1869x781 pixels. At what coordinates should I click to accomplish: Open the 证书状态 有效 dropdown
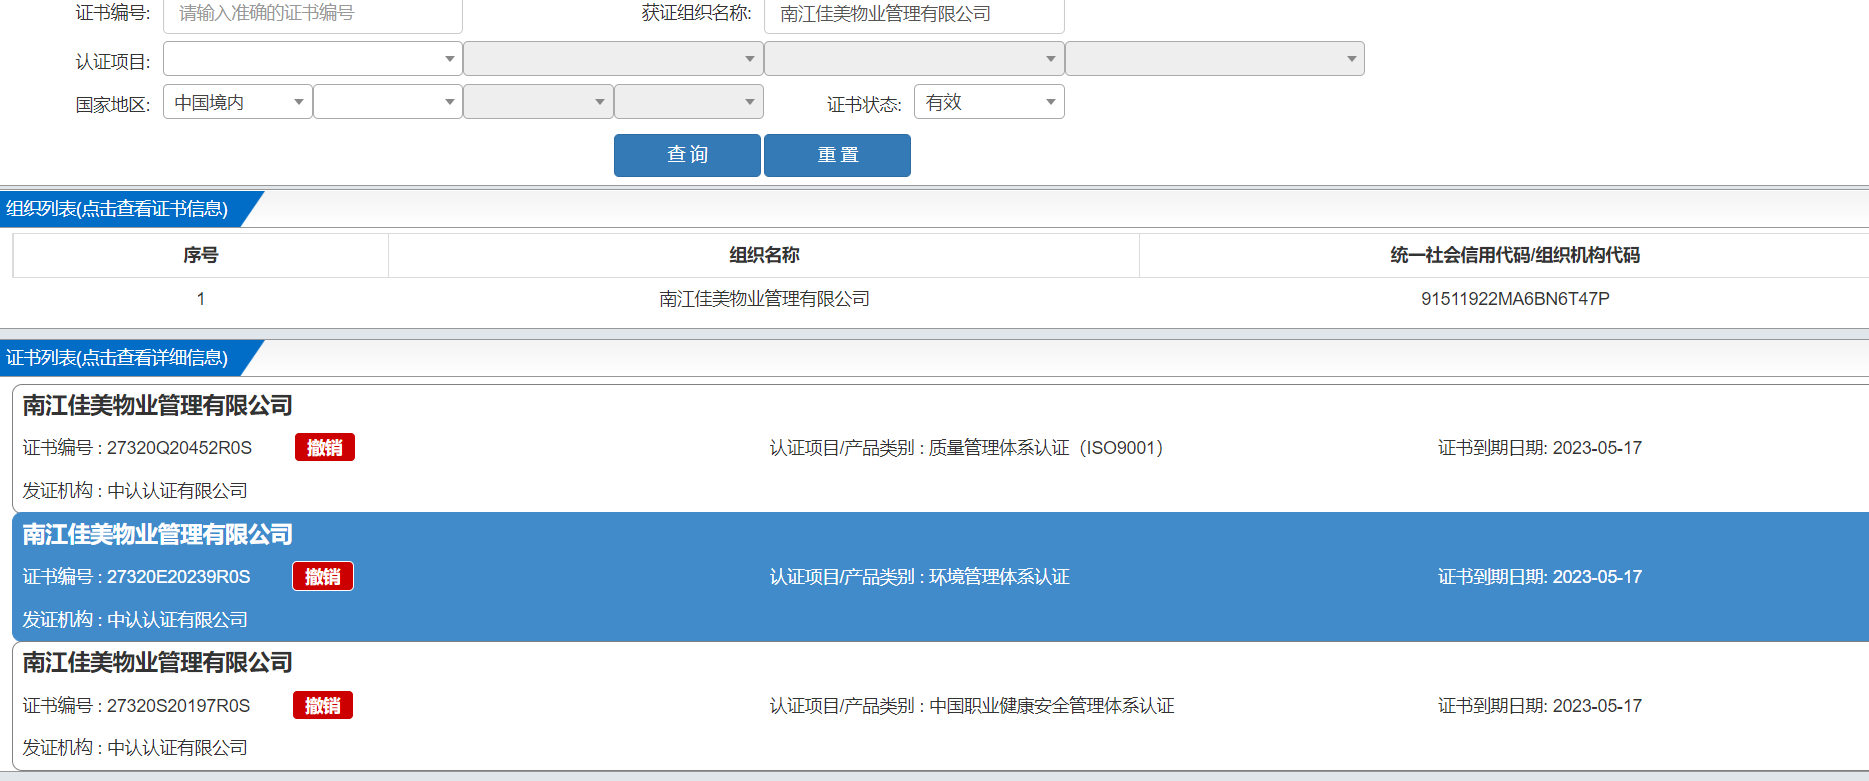point(989,102)
